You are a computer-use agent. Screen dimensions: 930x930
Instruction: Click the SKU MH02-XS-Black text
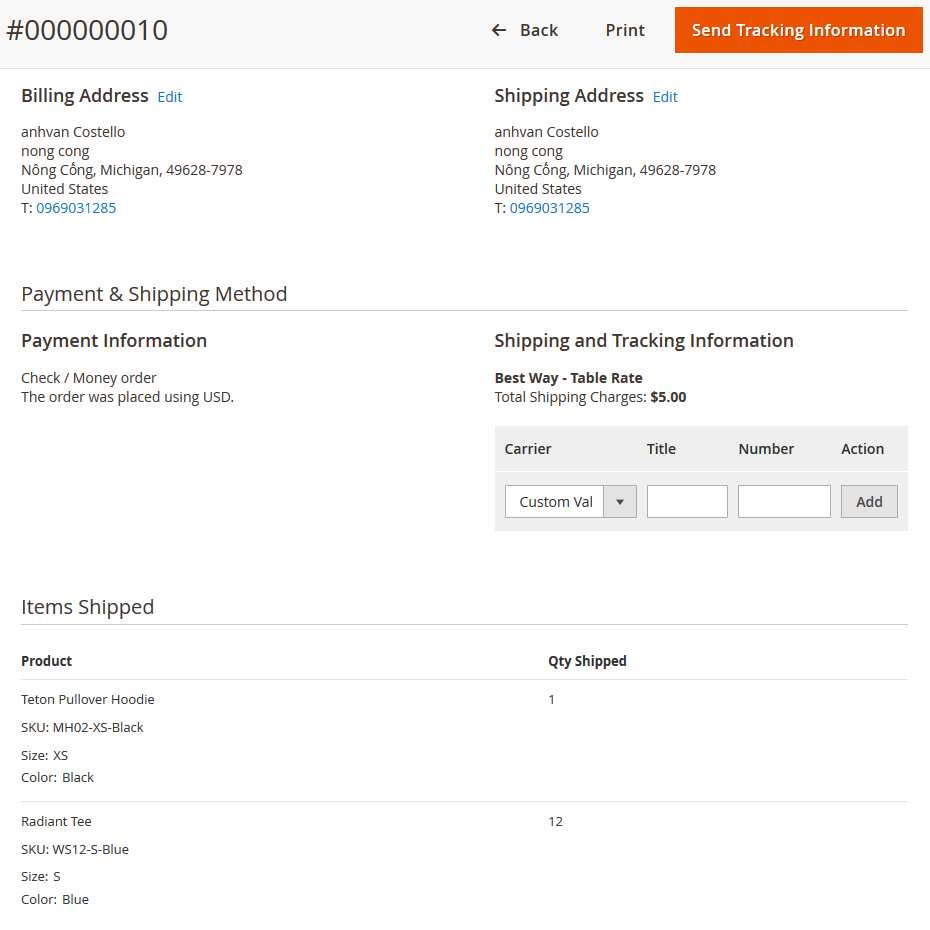click(82, 727)
